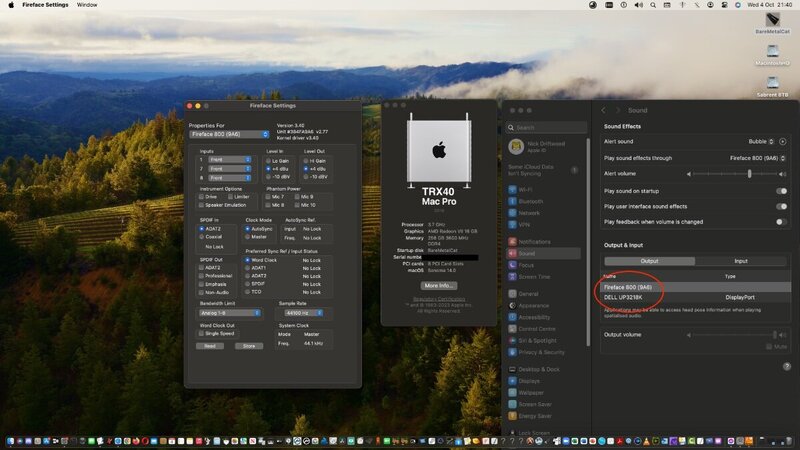The height and width of the screenshot is (450, 800).
Task: Switch to the Input tab
Action: pyautogui.click(x=741, y=261)
